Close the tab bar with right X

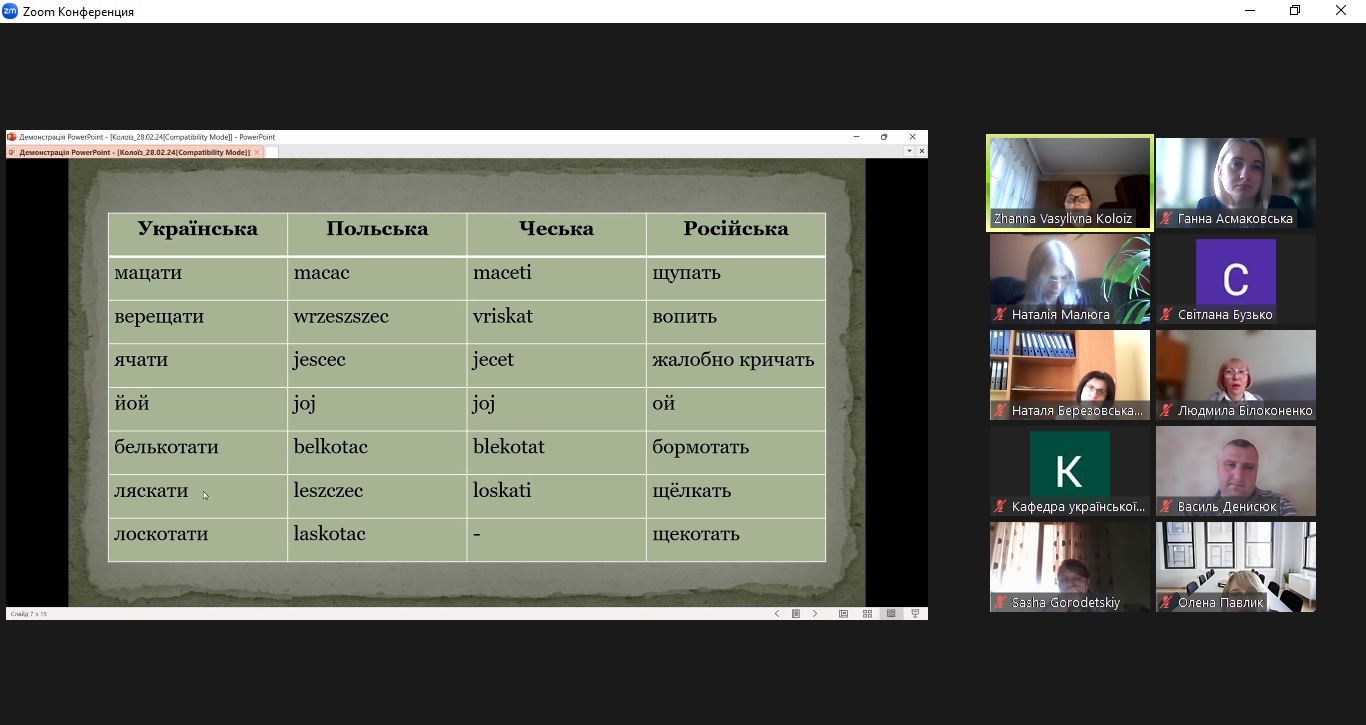click(x=921, y=152)
